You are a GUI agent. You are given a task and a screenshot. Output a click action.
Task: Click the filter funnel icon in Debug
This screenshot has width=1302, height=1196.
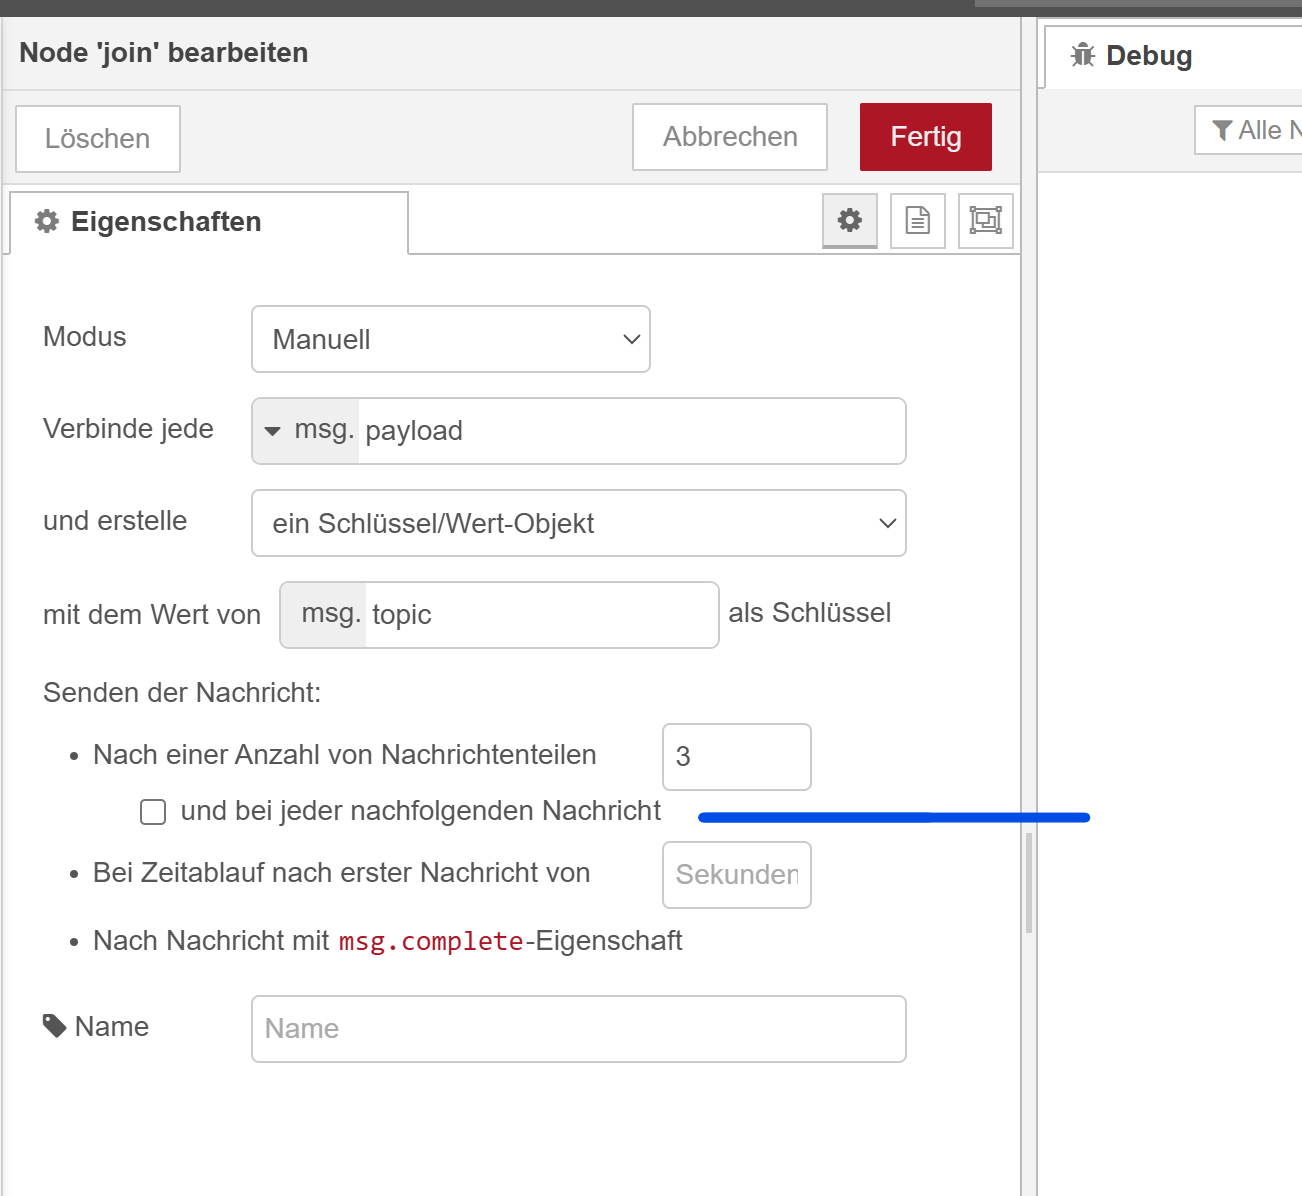[x=1222, y=131]
